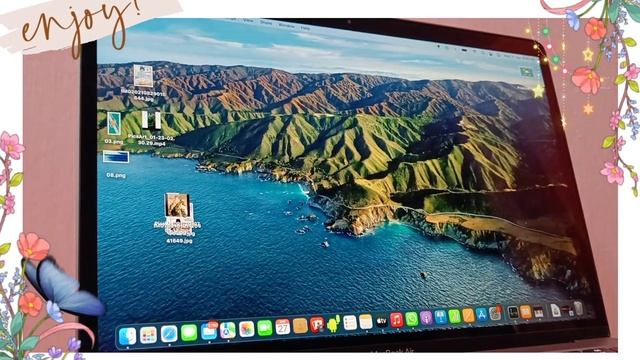Viewport: 640px width, 360px height.
Task: Open Numbers from the Dock
Action: click(x=454, y=316)
